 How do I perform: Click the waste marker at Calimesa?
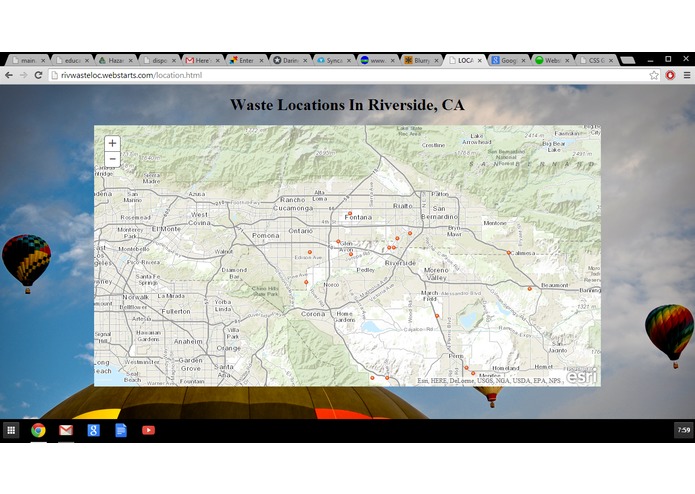coord(508,253)
